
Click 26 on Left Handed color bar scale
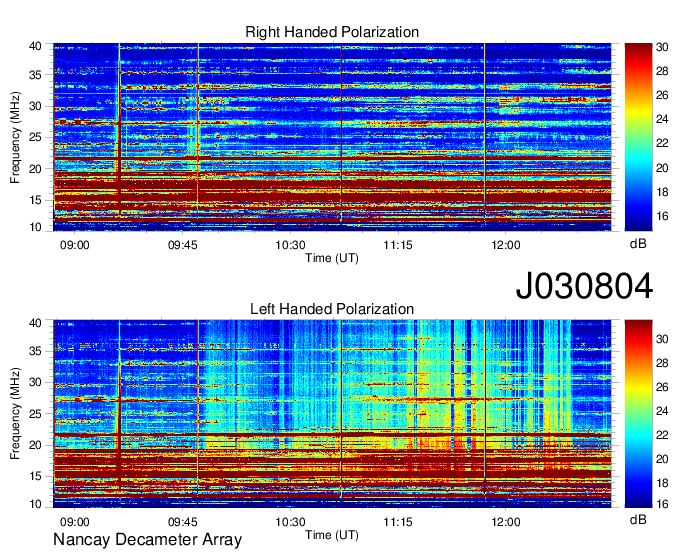(x=662, y=387)
